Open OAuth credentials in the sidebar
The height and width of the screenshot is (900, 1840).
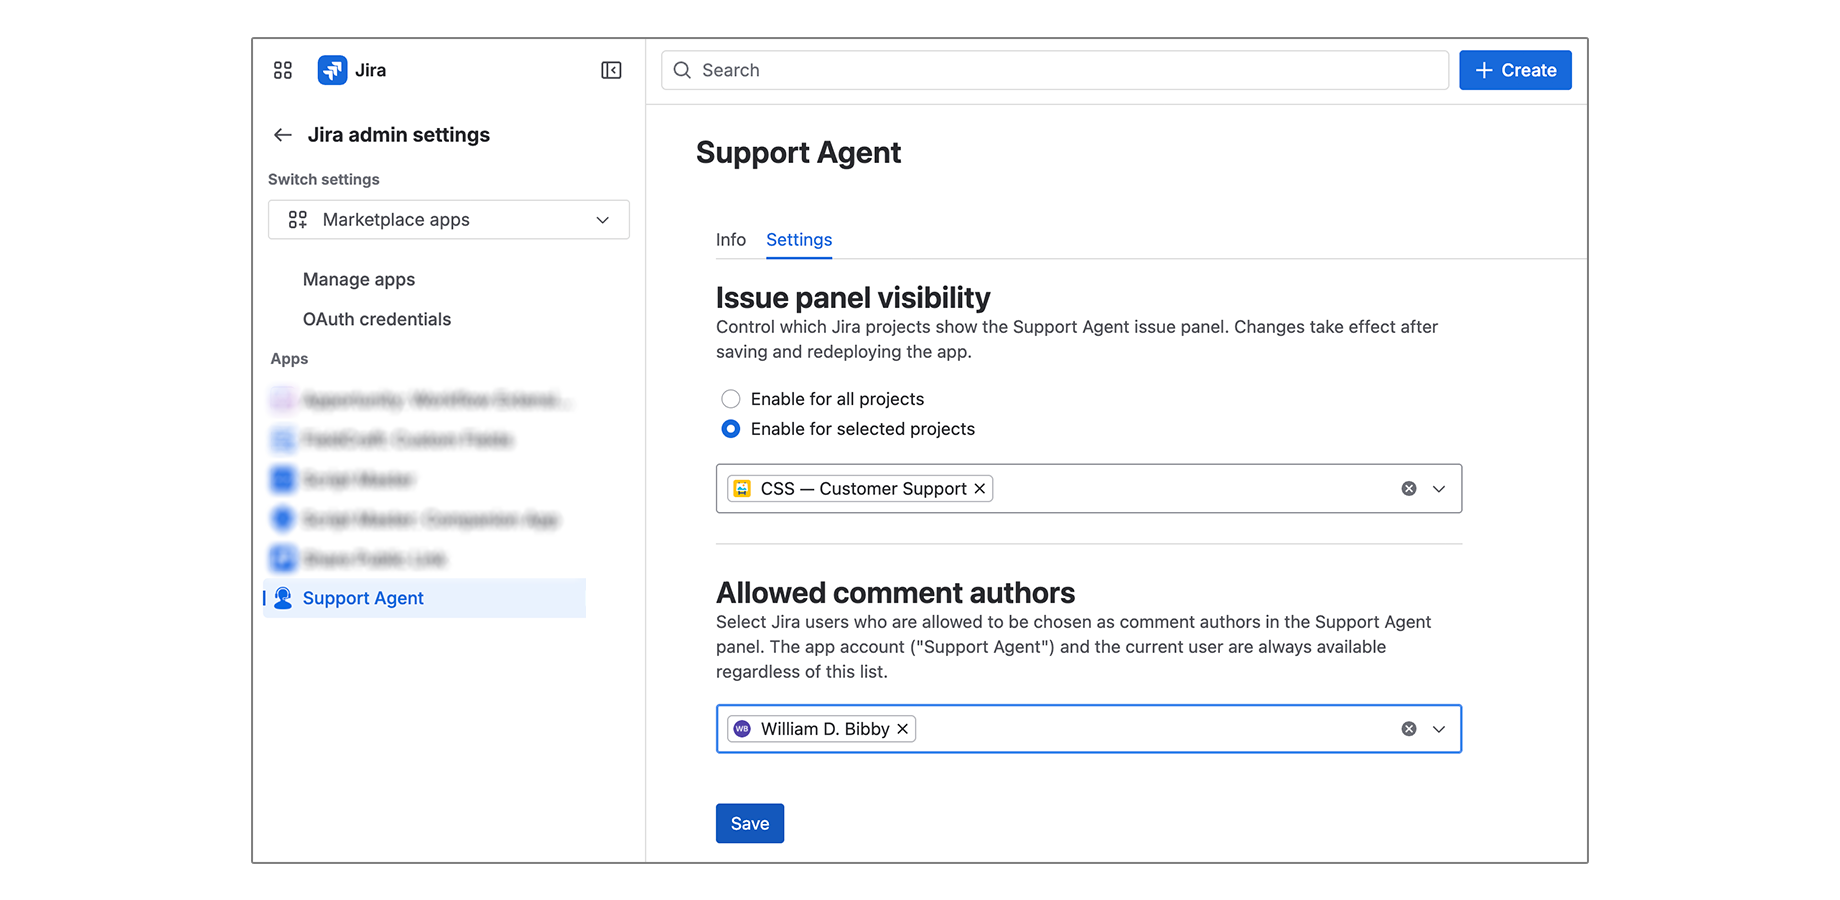(x=377, y=319)
